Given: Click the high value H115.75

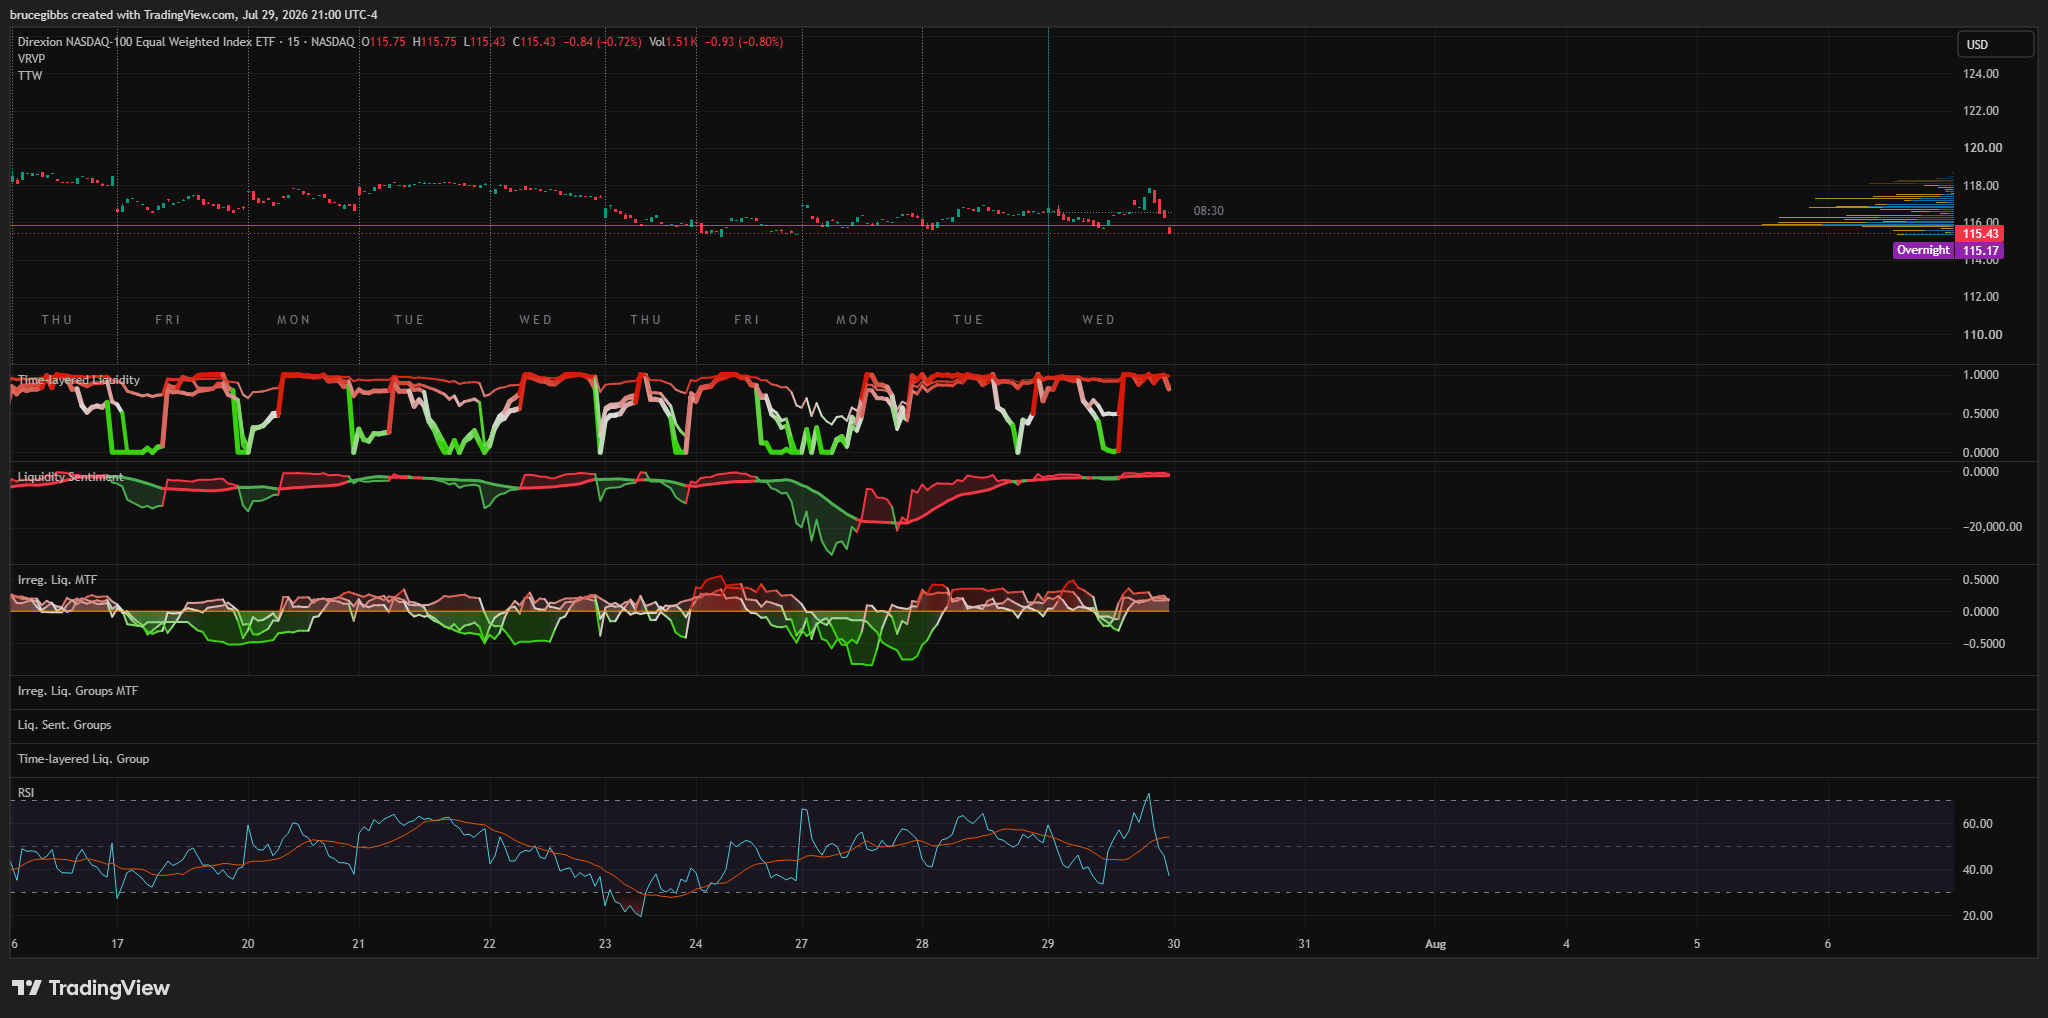Looking at the screenshot, I should tap(434, 42).
